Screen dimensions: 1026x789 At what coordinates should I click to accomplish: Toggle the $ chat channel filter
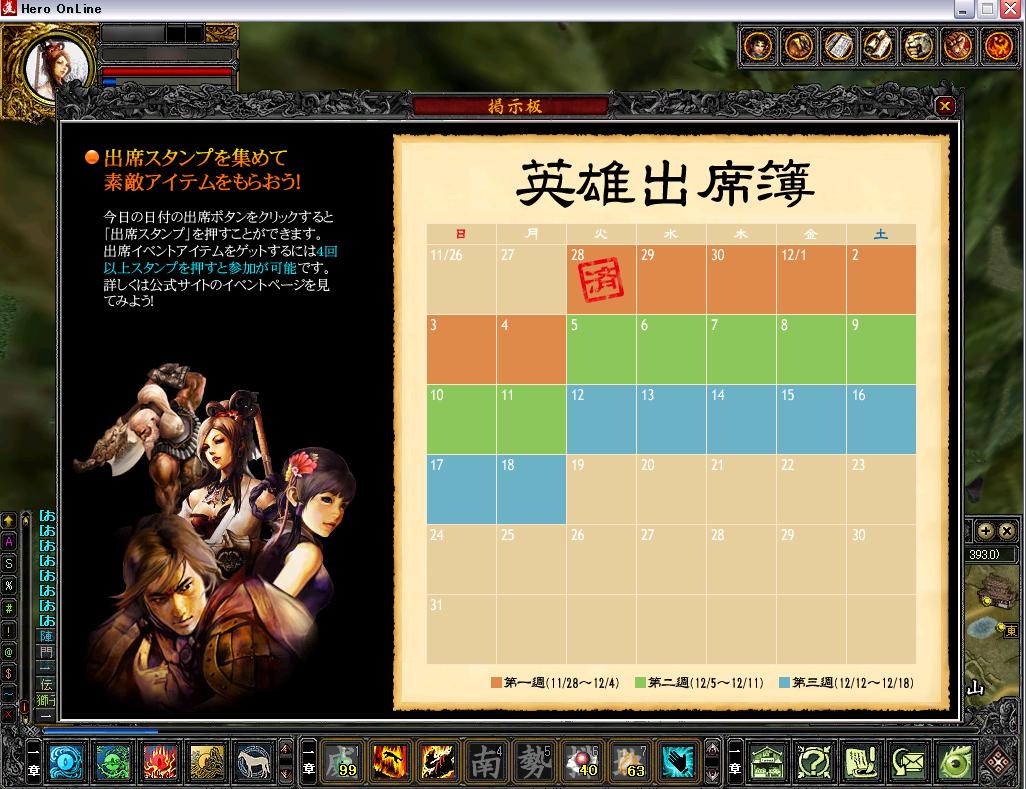pyautogui.click(x=9, y=673)
